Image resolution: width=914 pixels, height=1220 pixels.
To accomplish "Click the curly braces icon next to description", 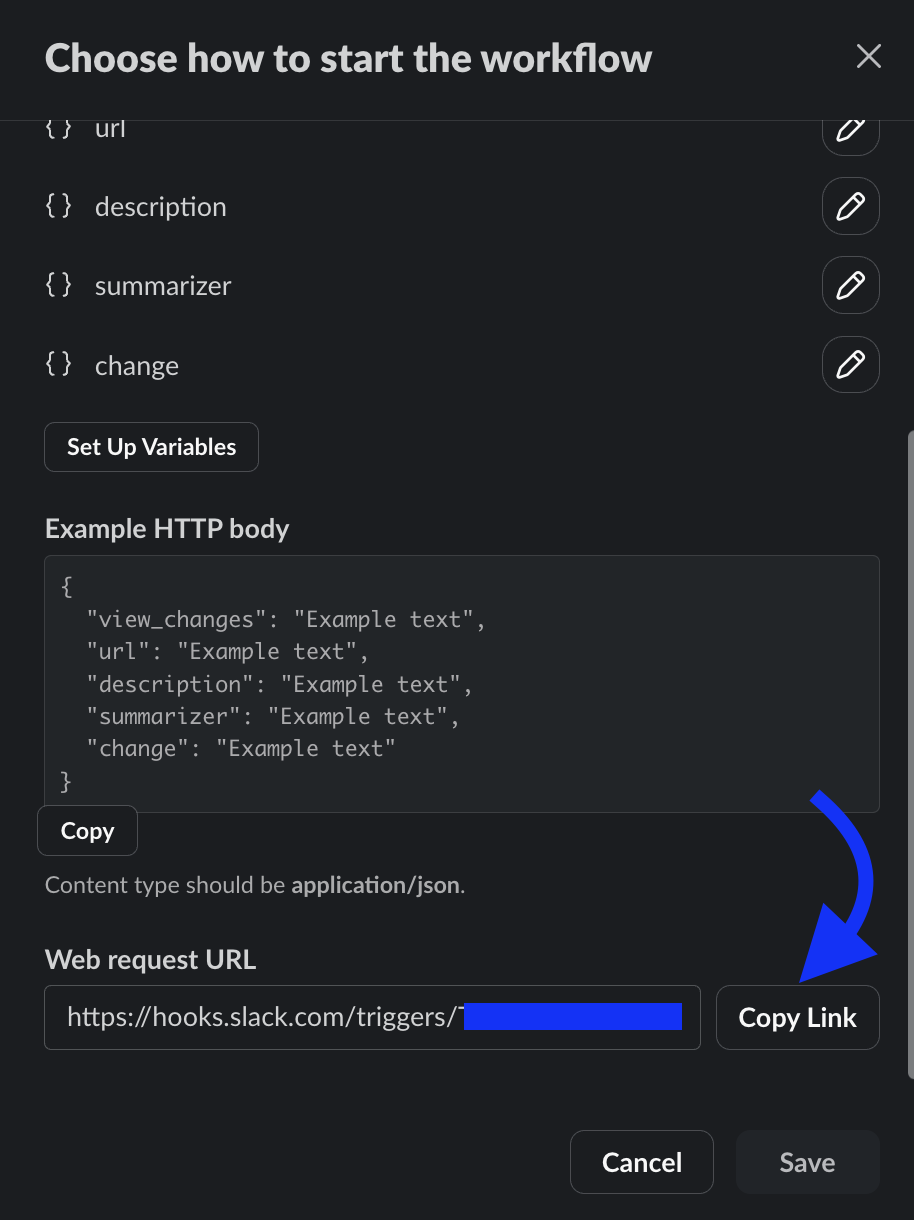I will [x=59, y=206].
